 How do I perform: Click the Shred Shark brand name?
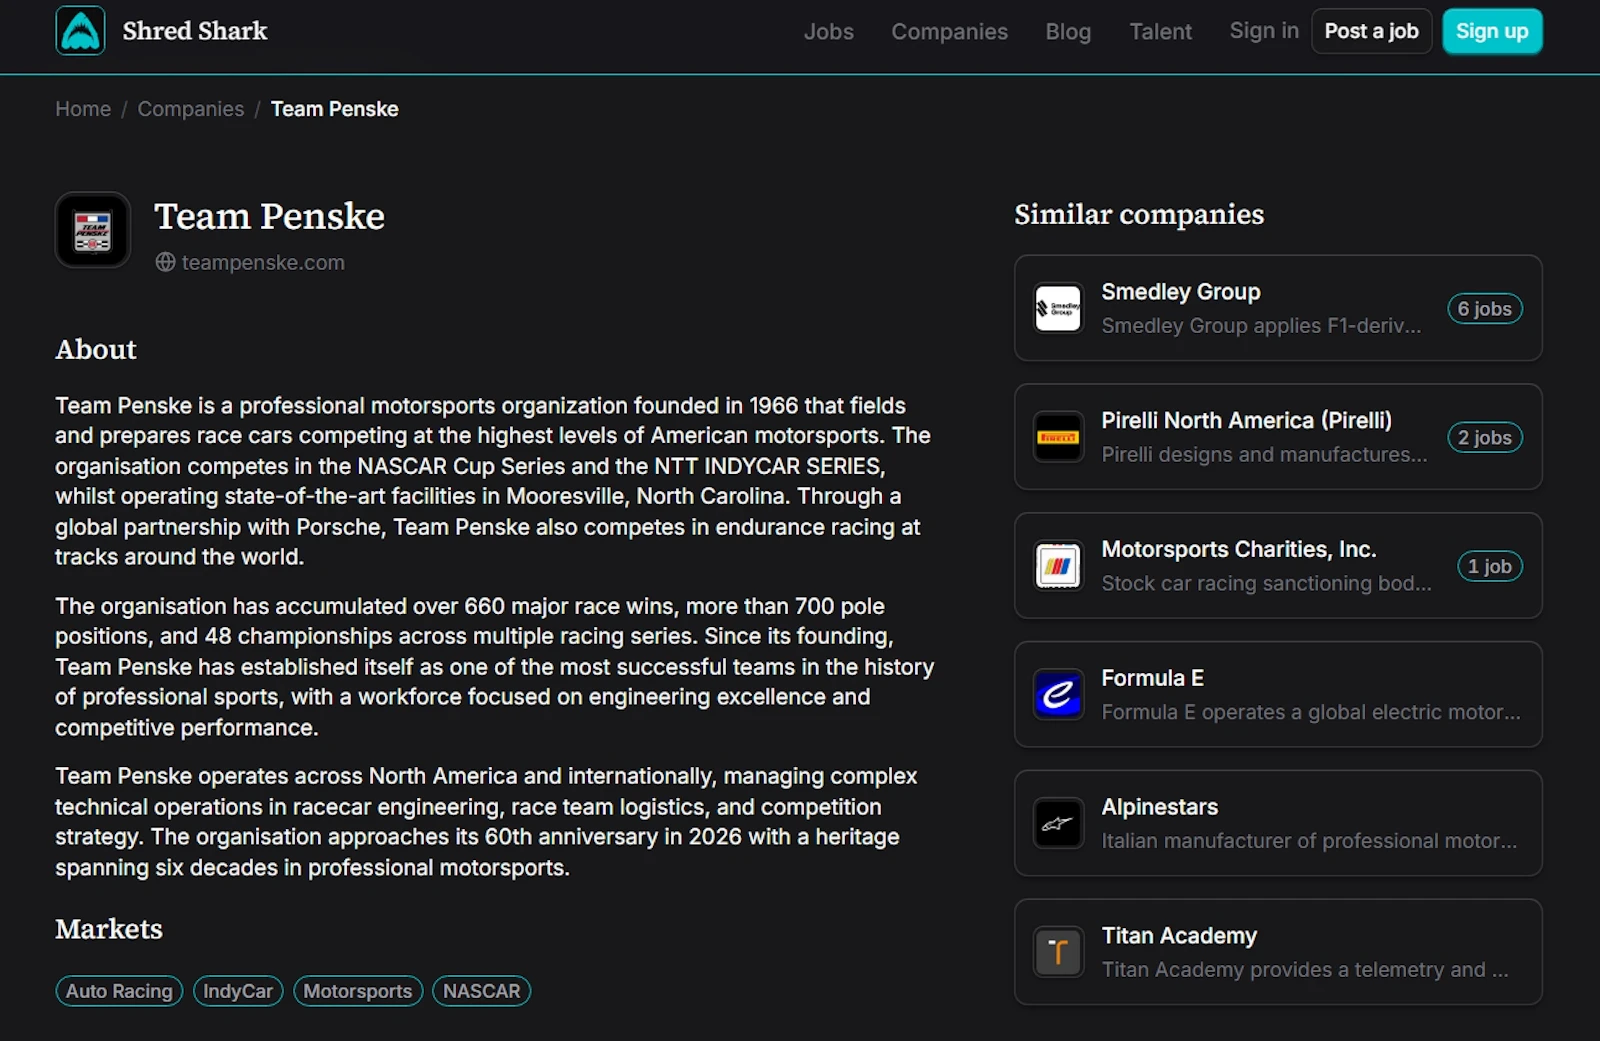195,31
